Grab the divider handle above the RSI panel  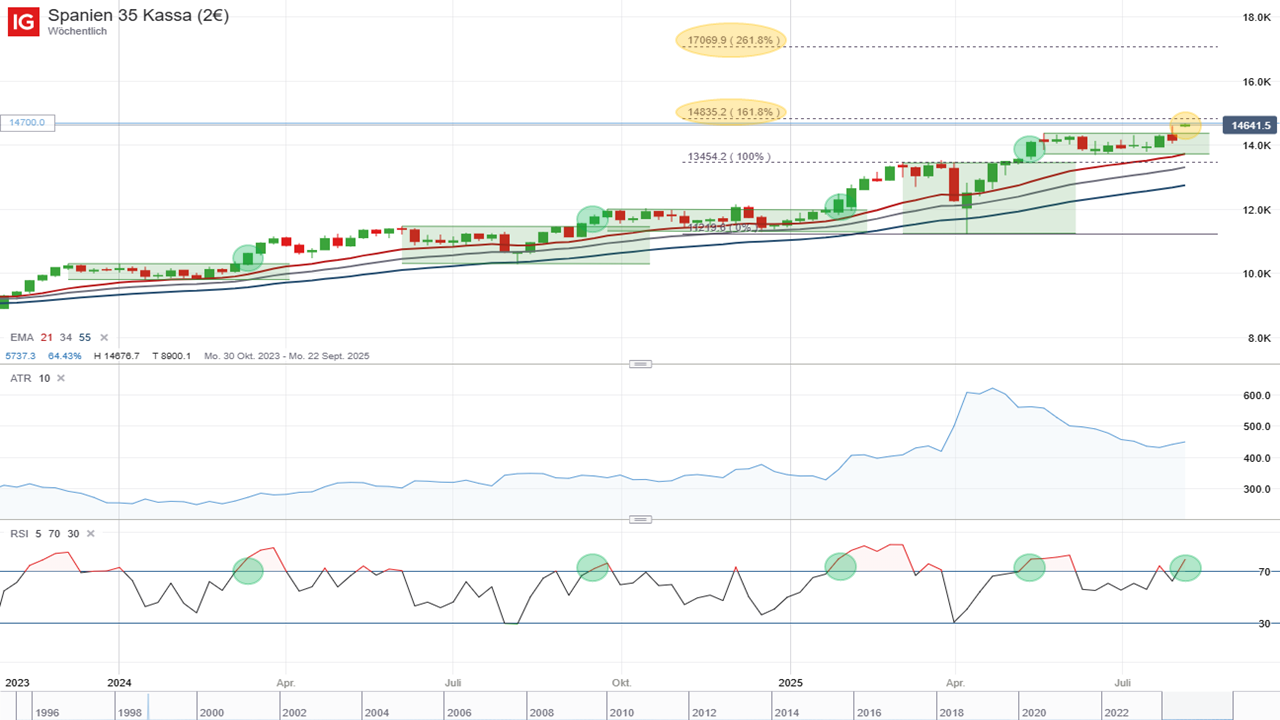(640, 519)
